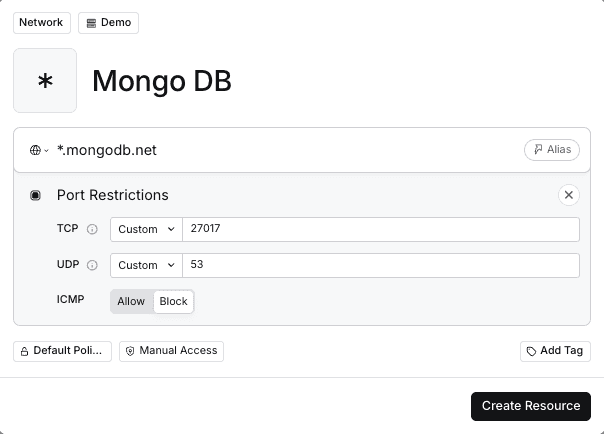Viewport: 604px width, 434px height.
Task: Click the Network button
Action: tap(42, 23)
